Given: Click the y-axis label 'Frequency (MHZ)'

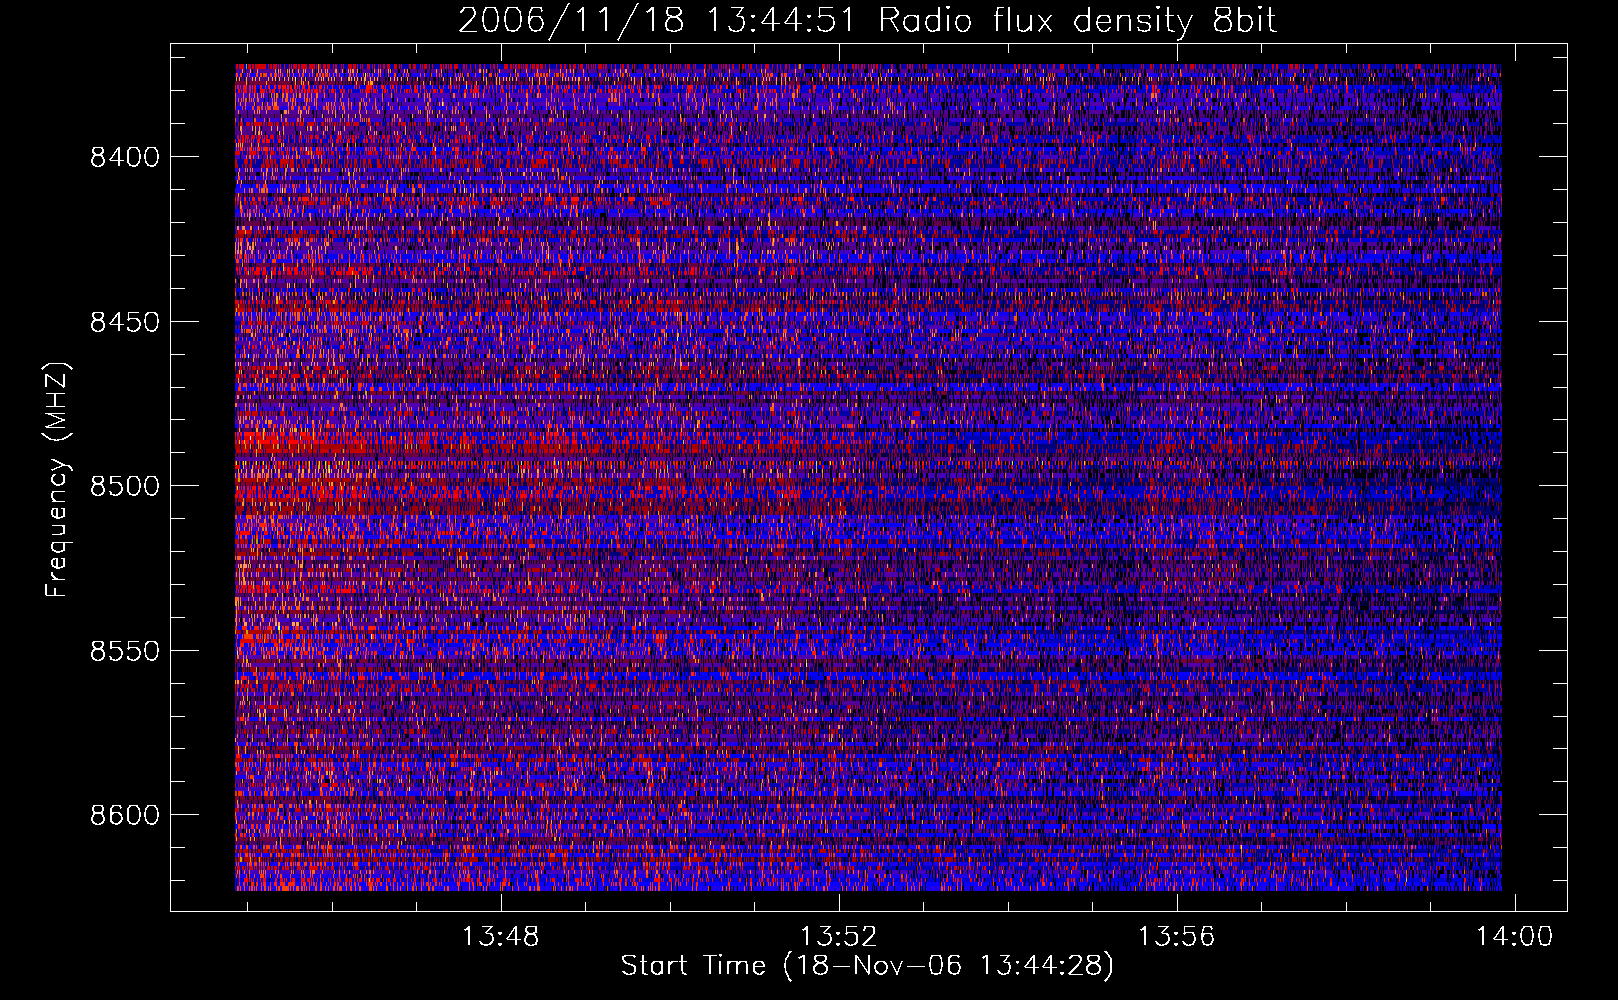Looking at the screenshot, I should click(57, 479).
